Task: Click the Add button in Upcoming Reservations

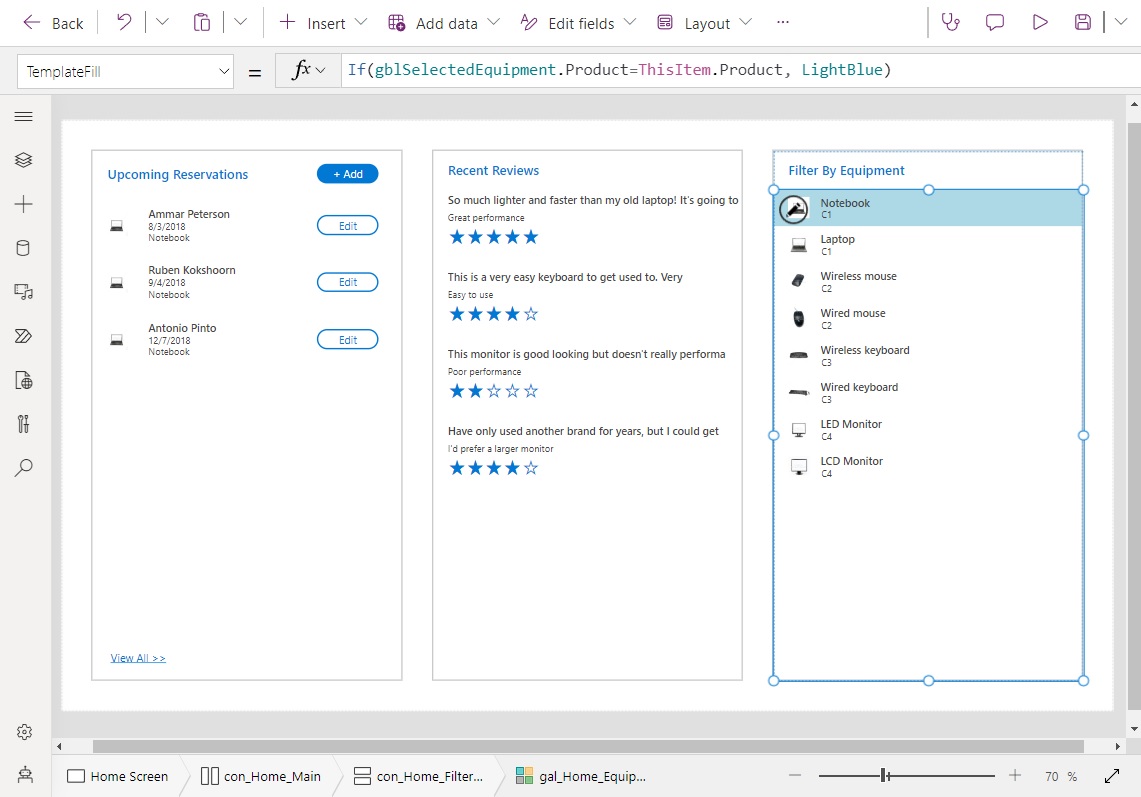Action: [347, 173]
